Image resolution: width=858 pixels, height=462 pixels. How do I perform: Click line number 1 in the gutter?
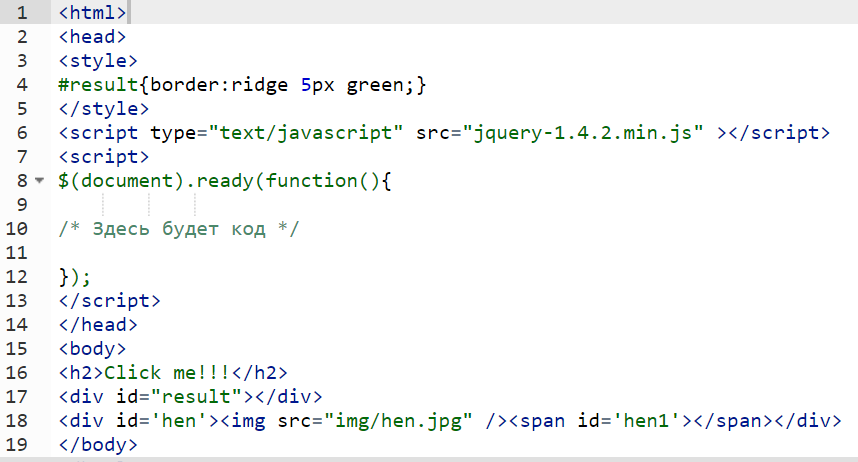(x=22, y=13)
